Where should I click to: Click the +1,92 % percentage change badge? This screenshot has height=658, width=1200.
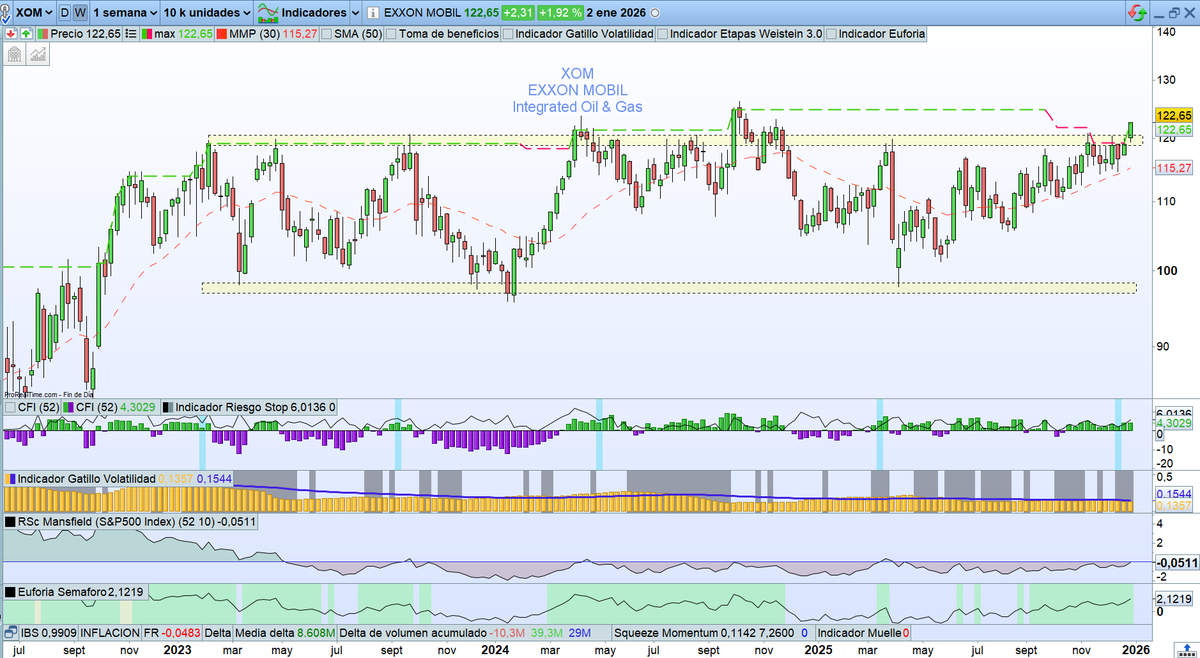[x=560, y=13]
